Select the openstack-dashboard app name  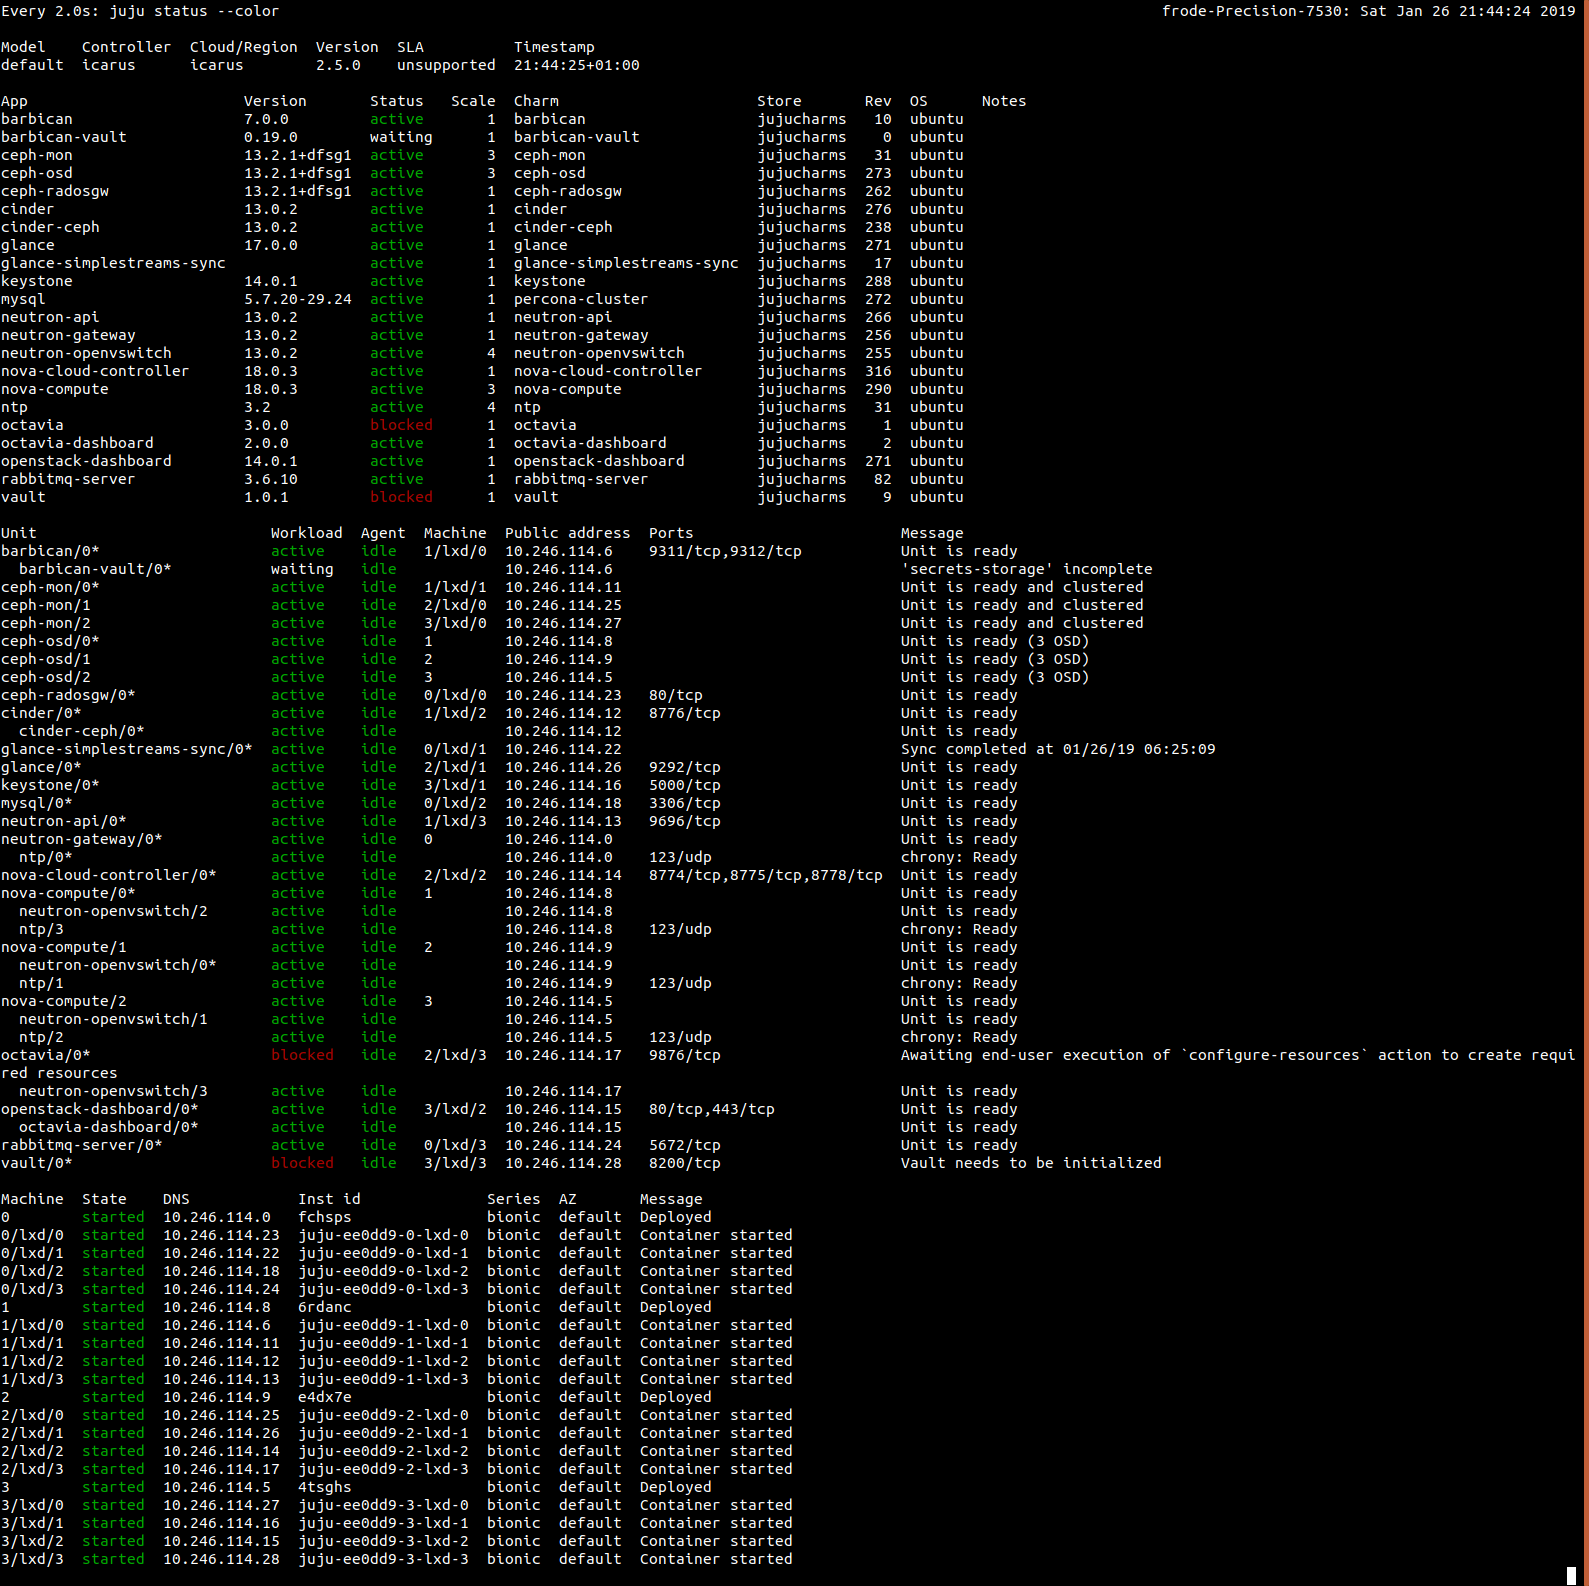point(86,461)
